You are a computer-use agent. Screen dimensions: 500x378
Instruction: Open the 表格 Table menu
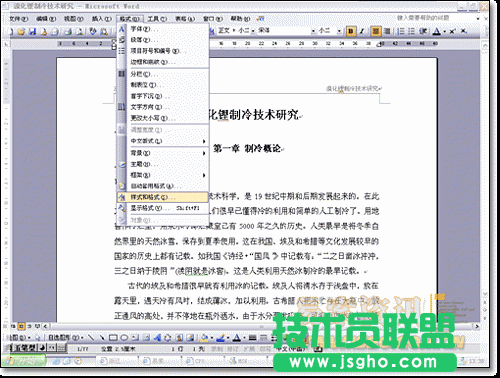[x=185, y=19]
